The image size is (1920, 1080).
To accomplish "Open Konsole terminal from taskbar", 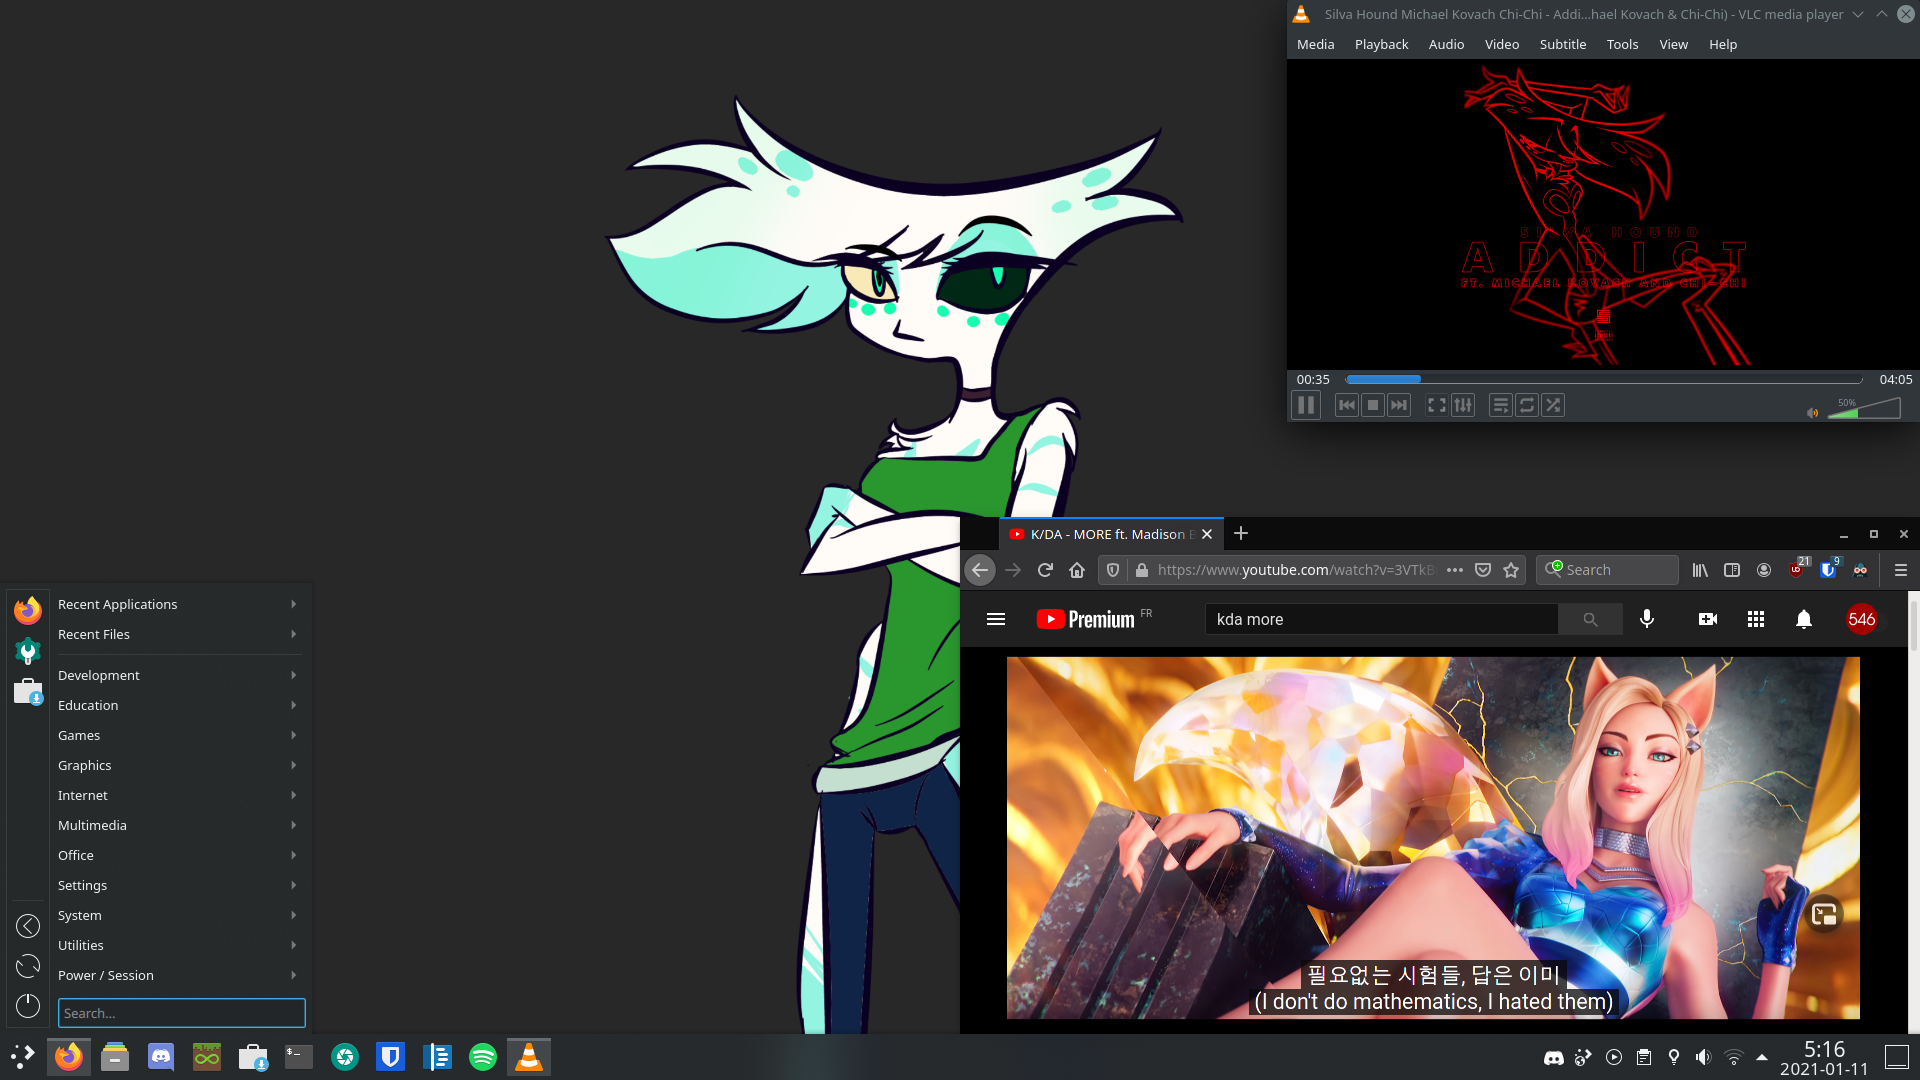I will tap(298, 1057).
